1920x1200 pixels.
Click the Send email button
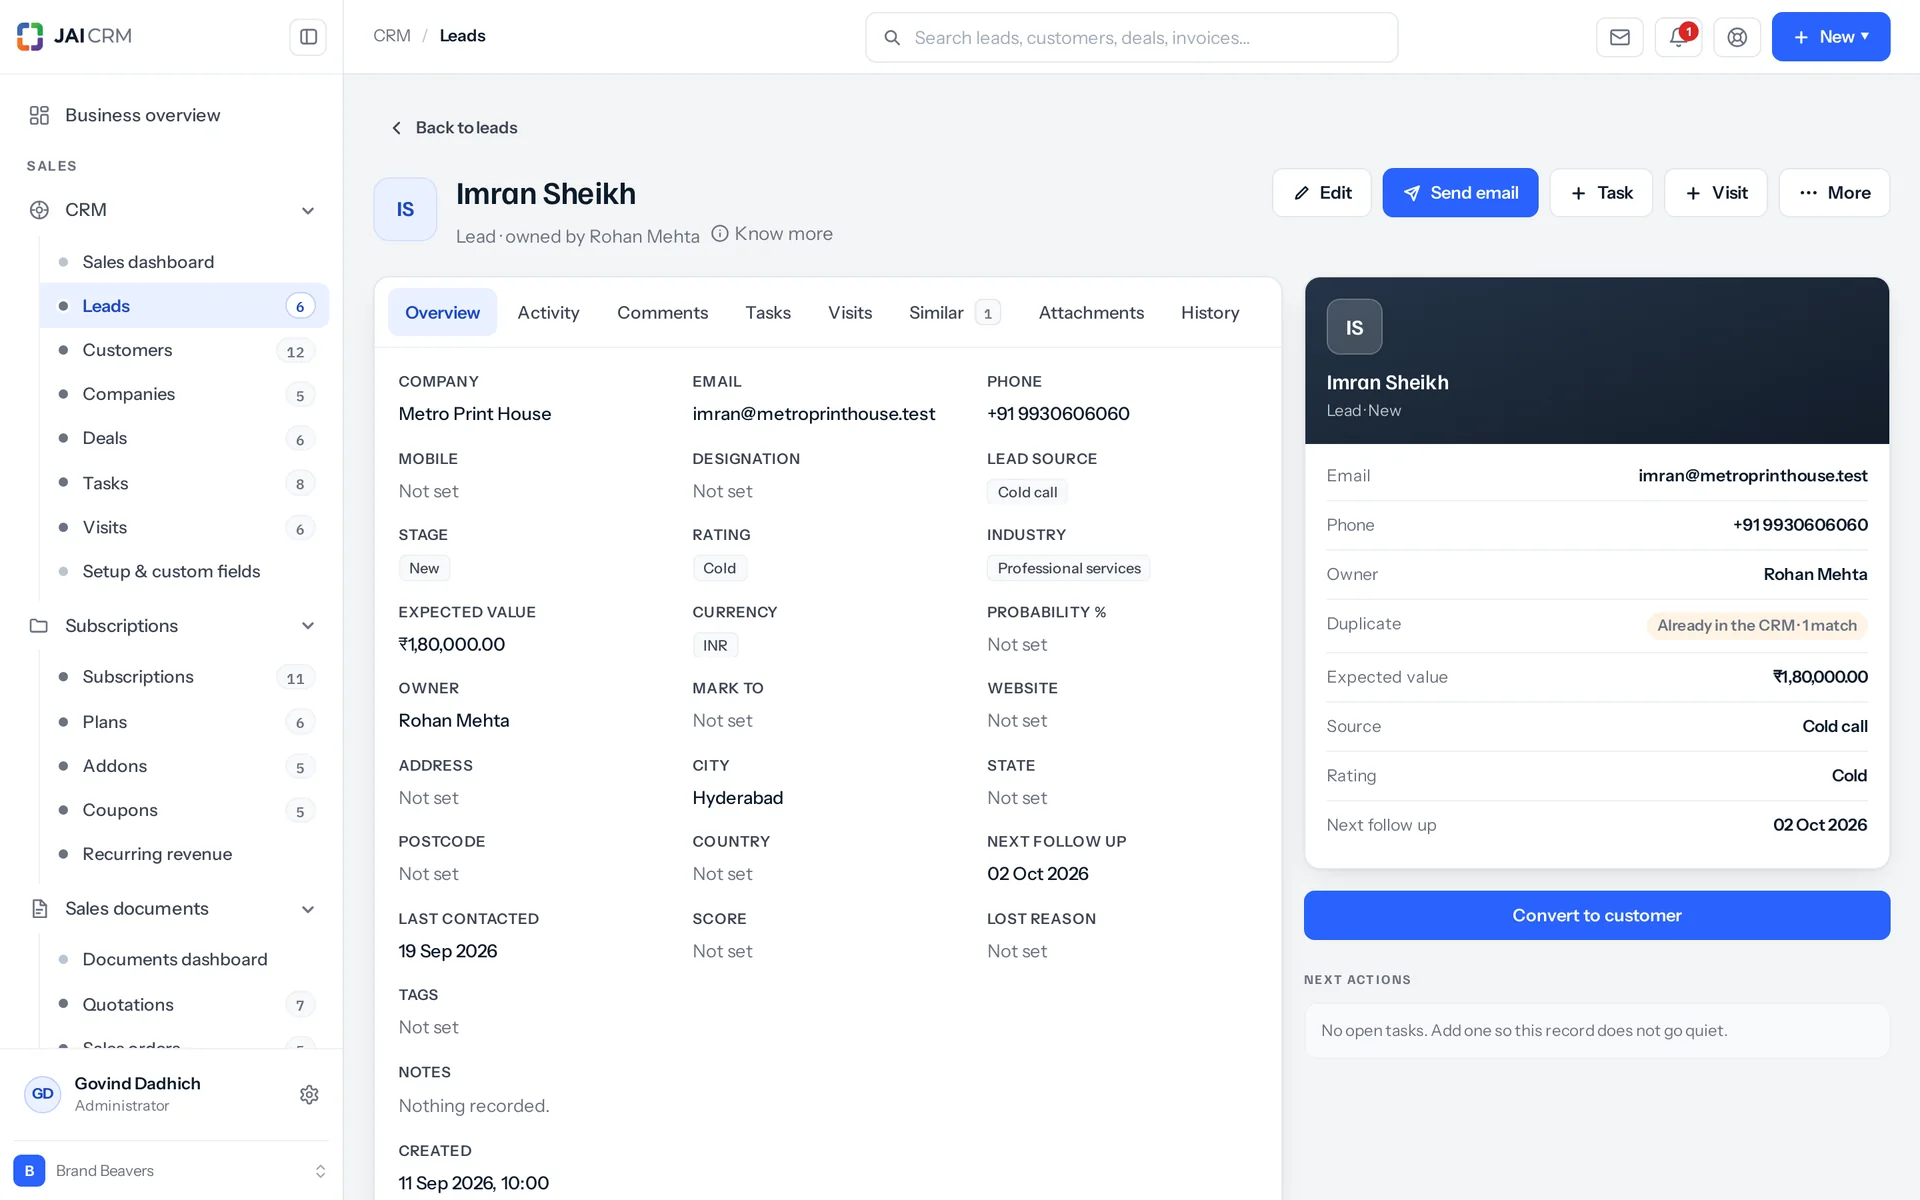[x=1460, y=193]
